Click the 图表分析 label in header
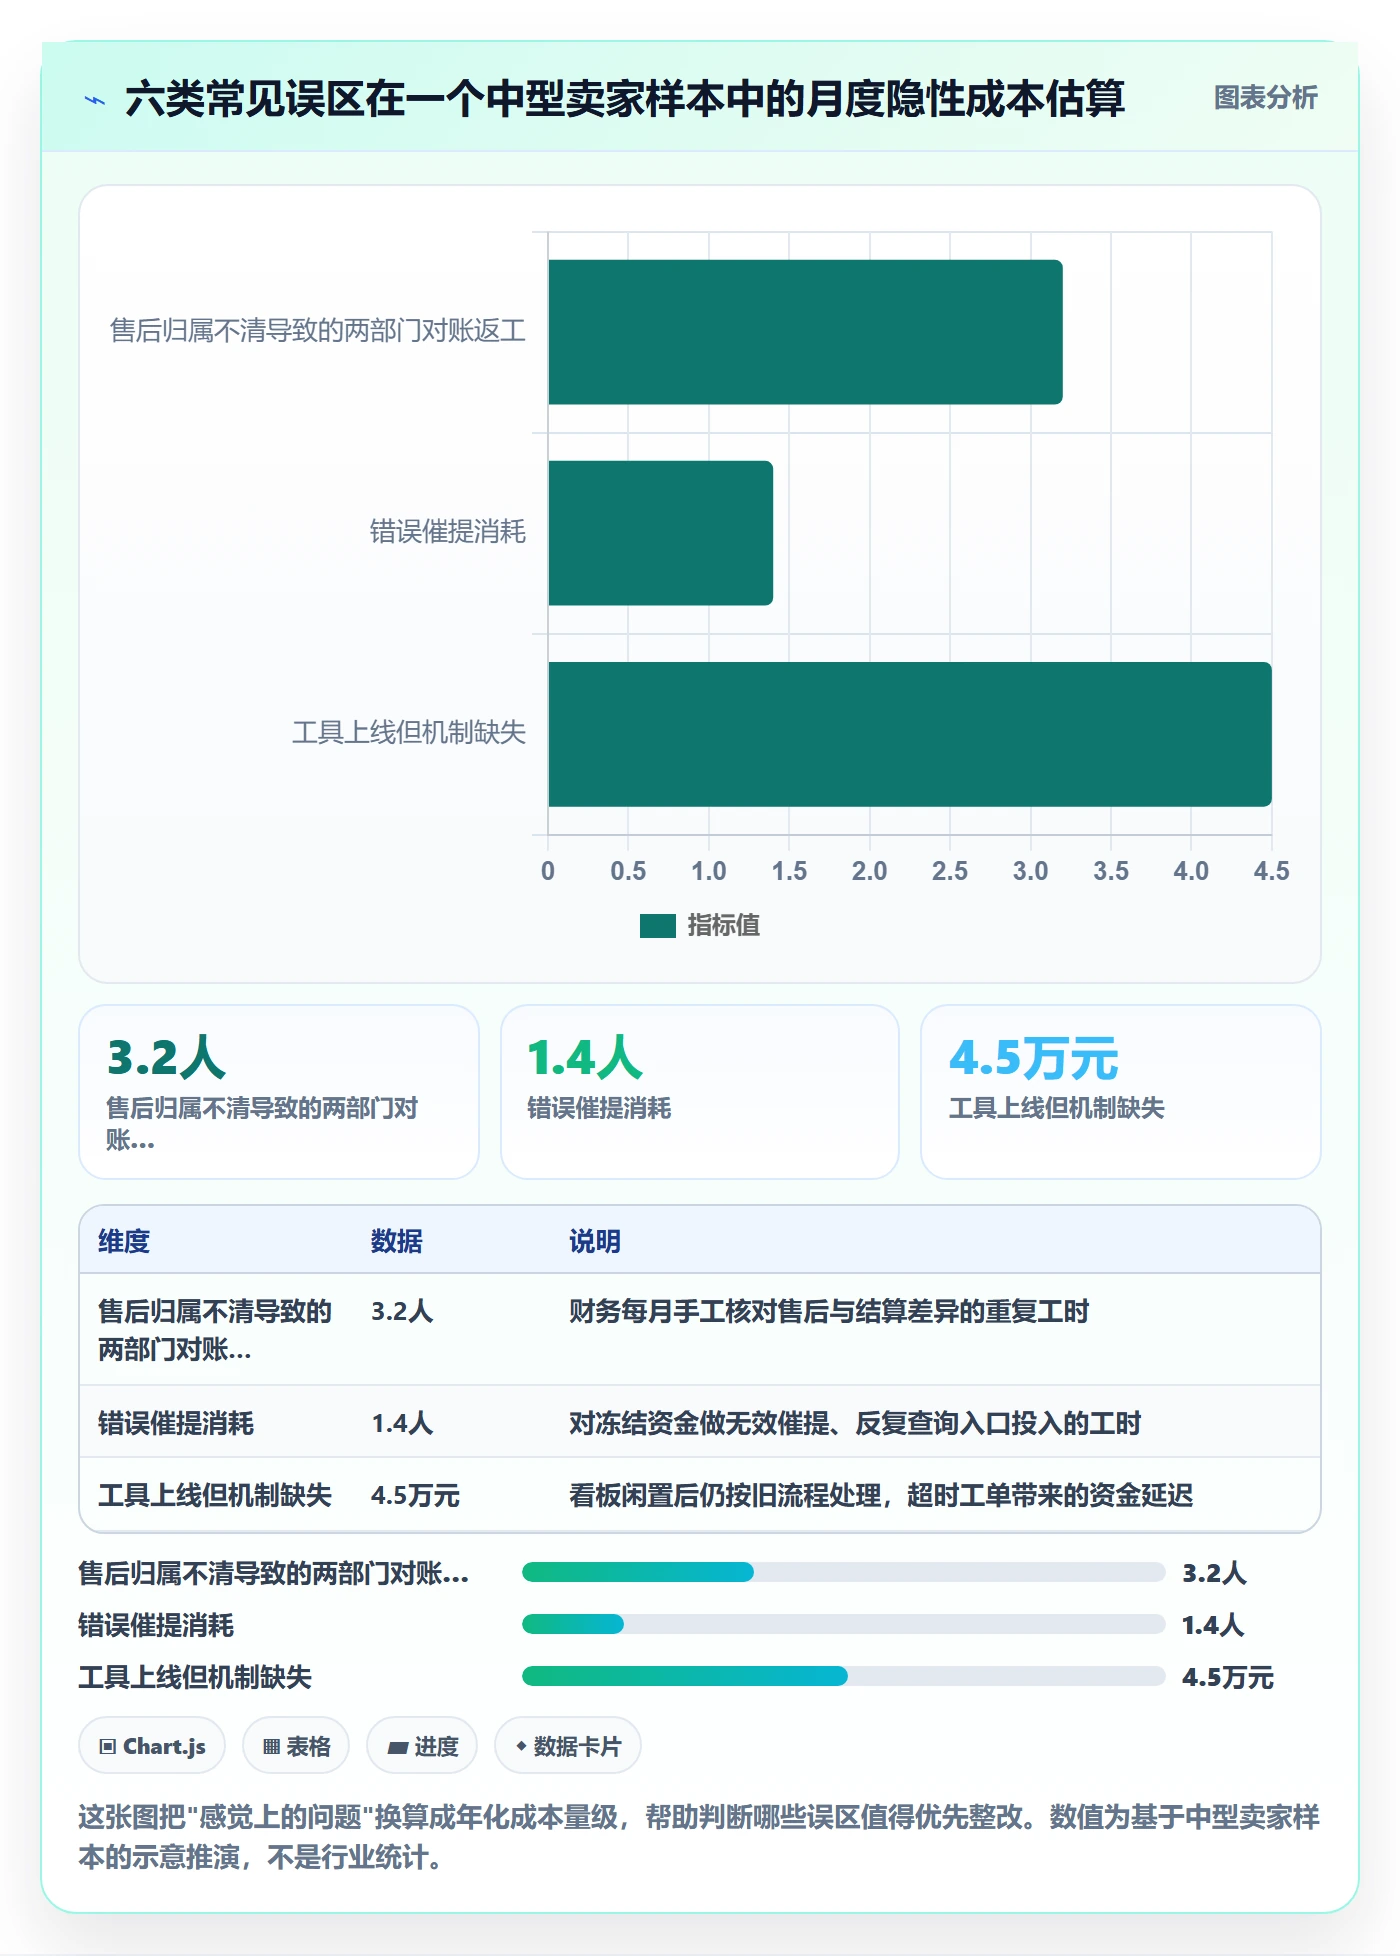Screen dimensions: 1400x1956 coord(1265,98)
